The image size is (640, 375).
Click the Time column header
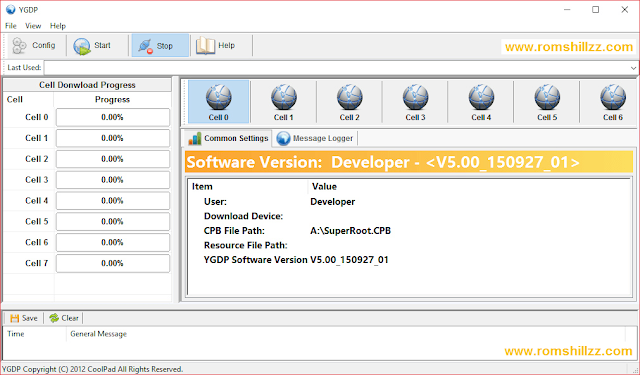(35, 334)
